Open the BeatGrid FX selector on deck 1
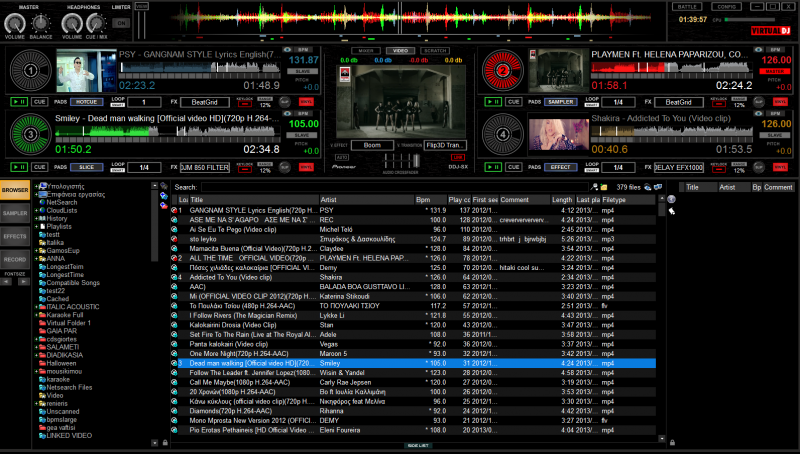The height and width of the screenshot is (454, 800). tap(205, 102)
